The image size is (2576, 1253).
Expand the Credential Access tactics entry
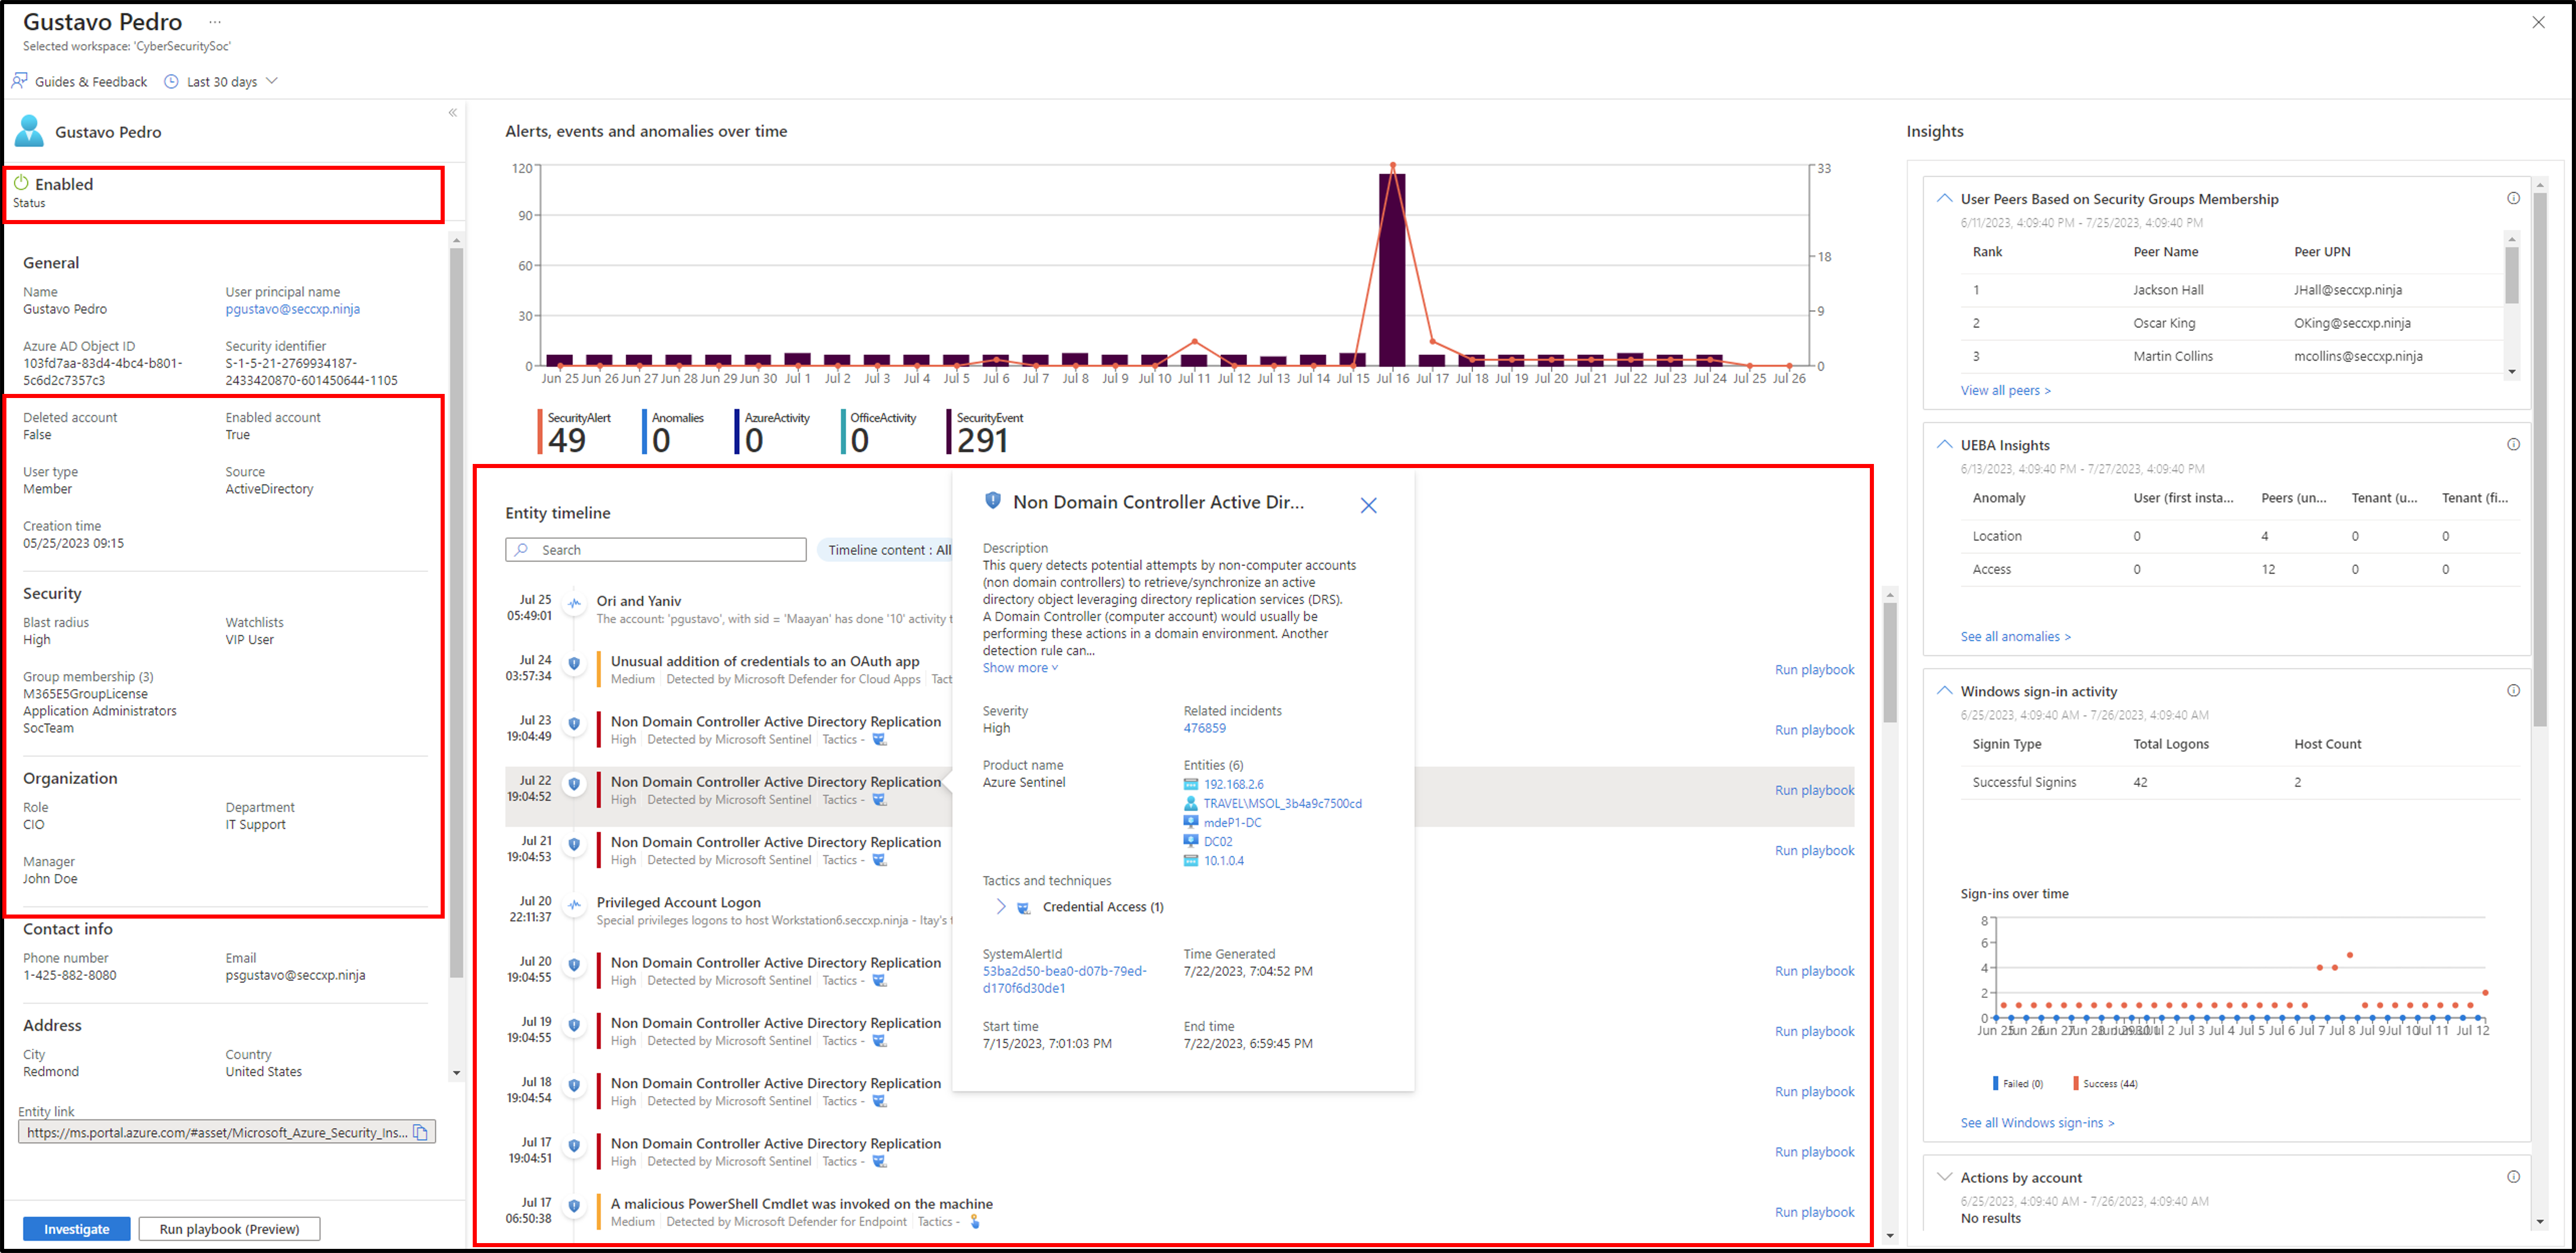(1000, 907)
